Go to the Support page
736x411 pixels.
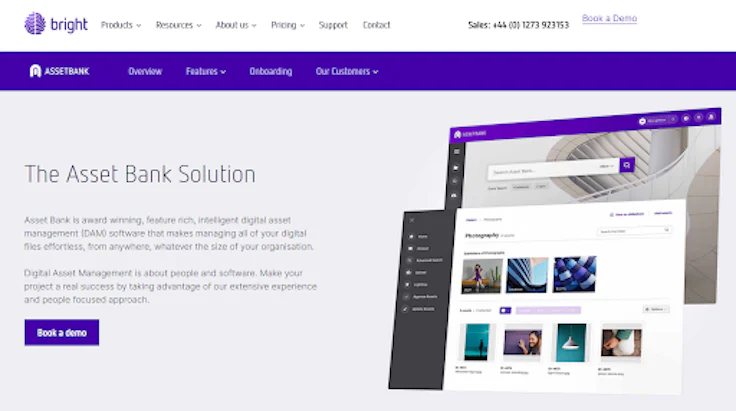click(x=333, y=25)
